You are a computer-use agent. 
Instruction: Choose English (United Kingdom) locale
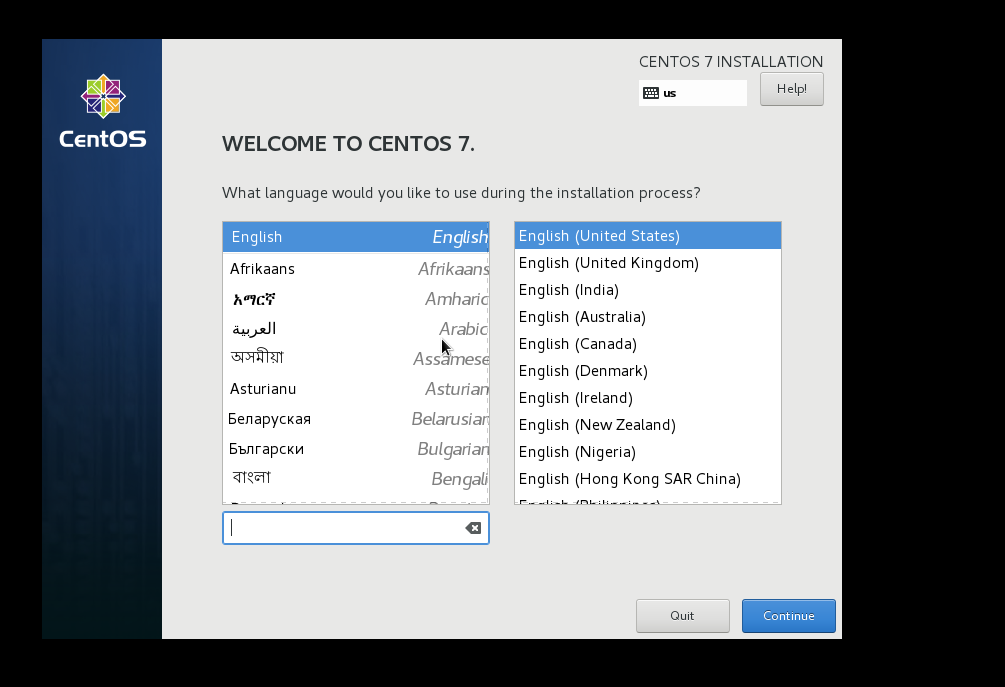[x=608, y=262]
